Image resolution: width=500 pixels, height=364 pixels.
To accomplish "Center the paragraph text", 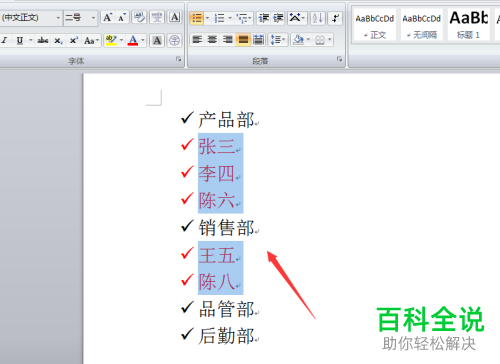I will tap(212, 40).
